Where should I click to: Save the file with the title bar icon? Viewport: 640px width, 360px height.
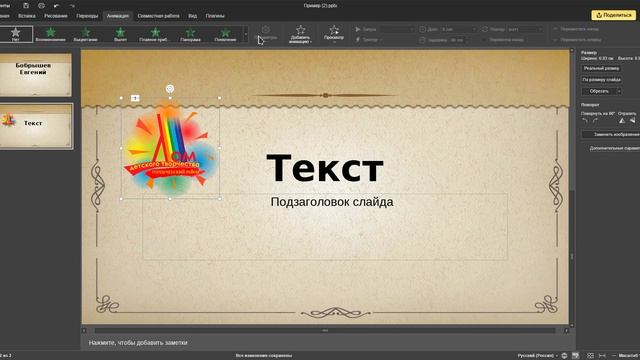coord(26,6)
